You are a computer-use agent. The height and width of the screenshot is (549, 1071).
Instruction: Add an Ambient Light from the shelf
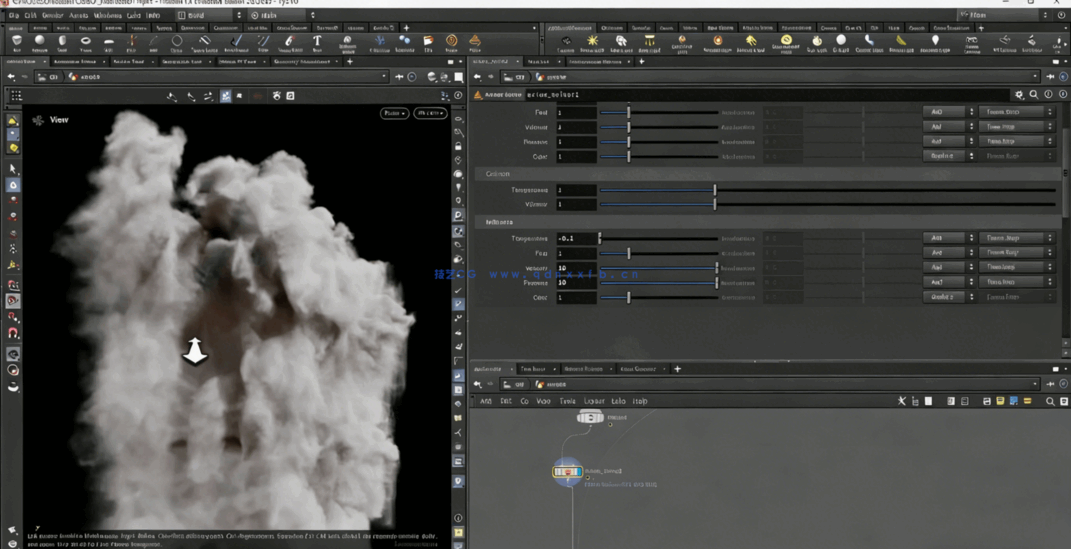(935, 44)
